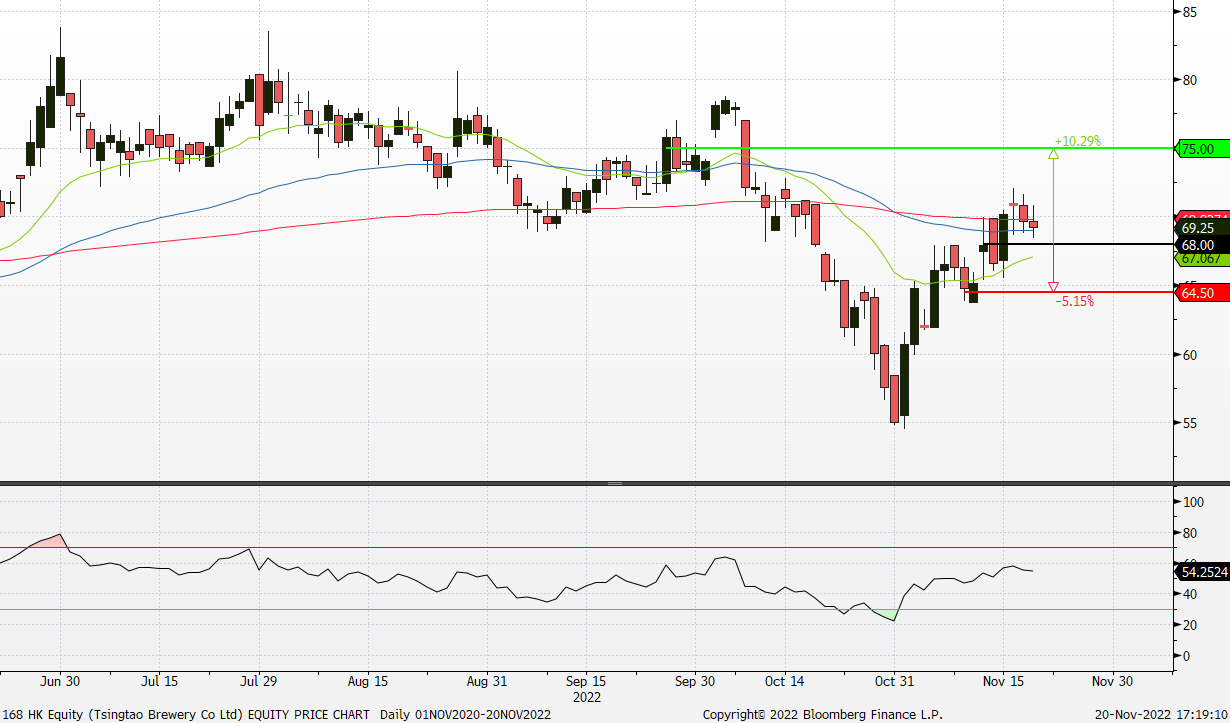Click the 69.25 last price tag
Image resolution: width=1230 pixels, height=723 pixels.
pyautogui.click(x=1204, y=229)
